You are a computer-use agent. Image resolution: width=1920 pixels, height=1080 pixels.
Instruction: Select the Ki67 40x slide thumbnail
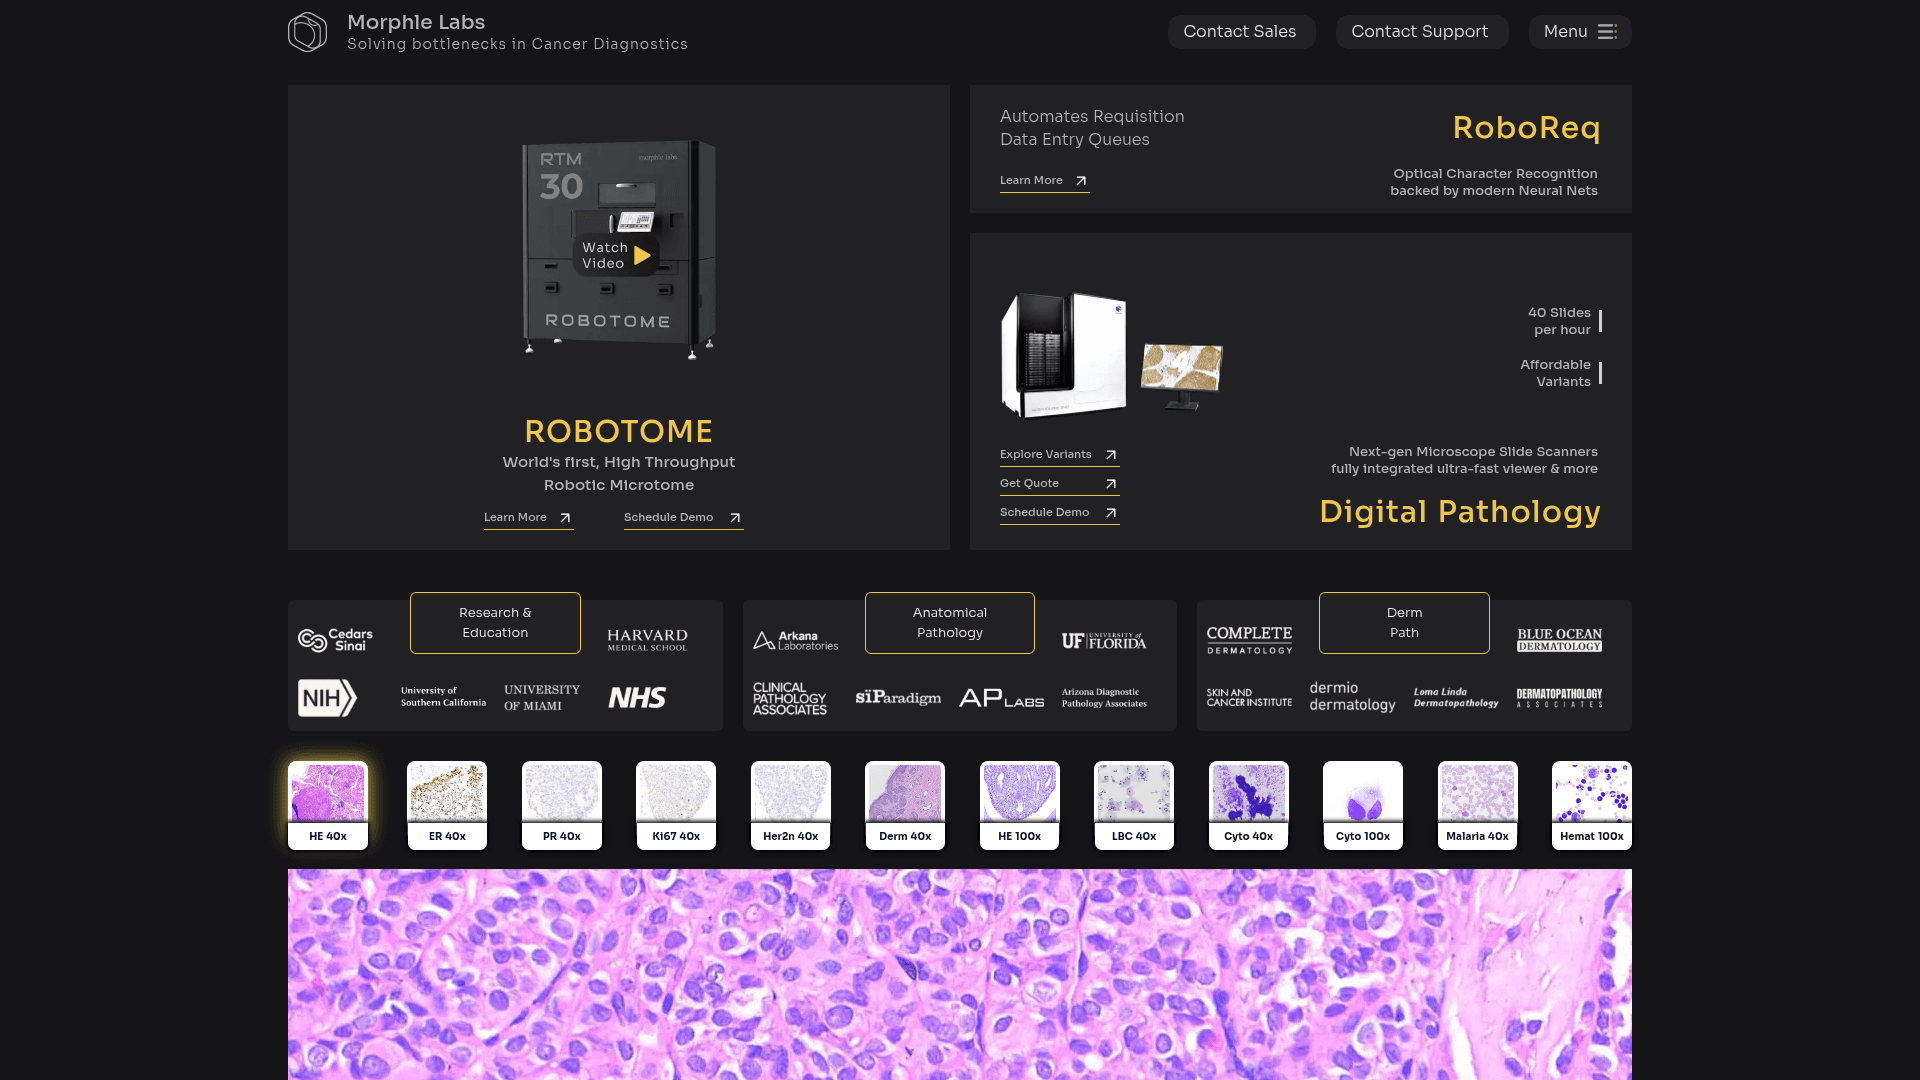pyautogui.click(x=676, y=806)
